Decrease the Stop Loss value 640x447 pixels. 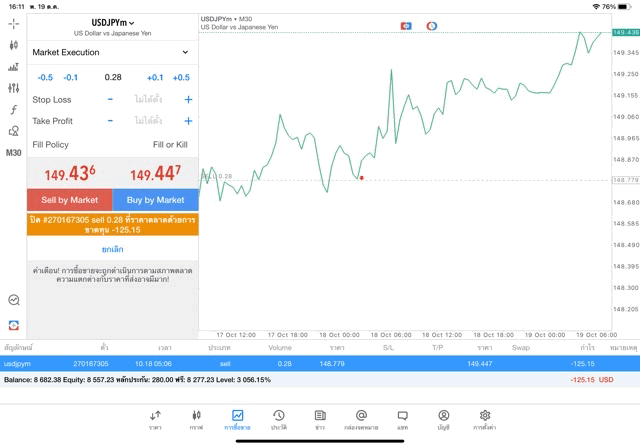[x=110, y=99]
